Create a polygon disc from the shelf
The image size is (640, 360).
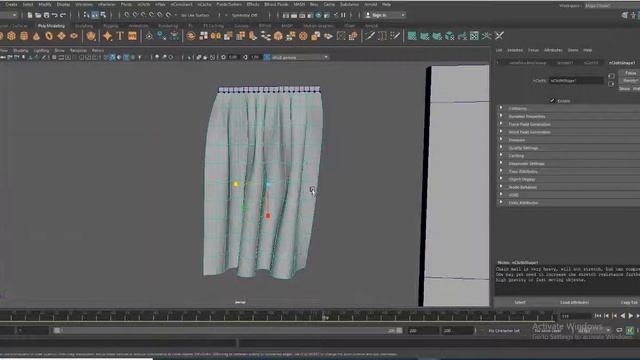74,36
